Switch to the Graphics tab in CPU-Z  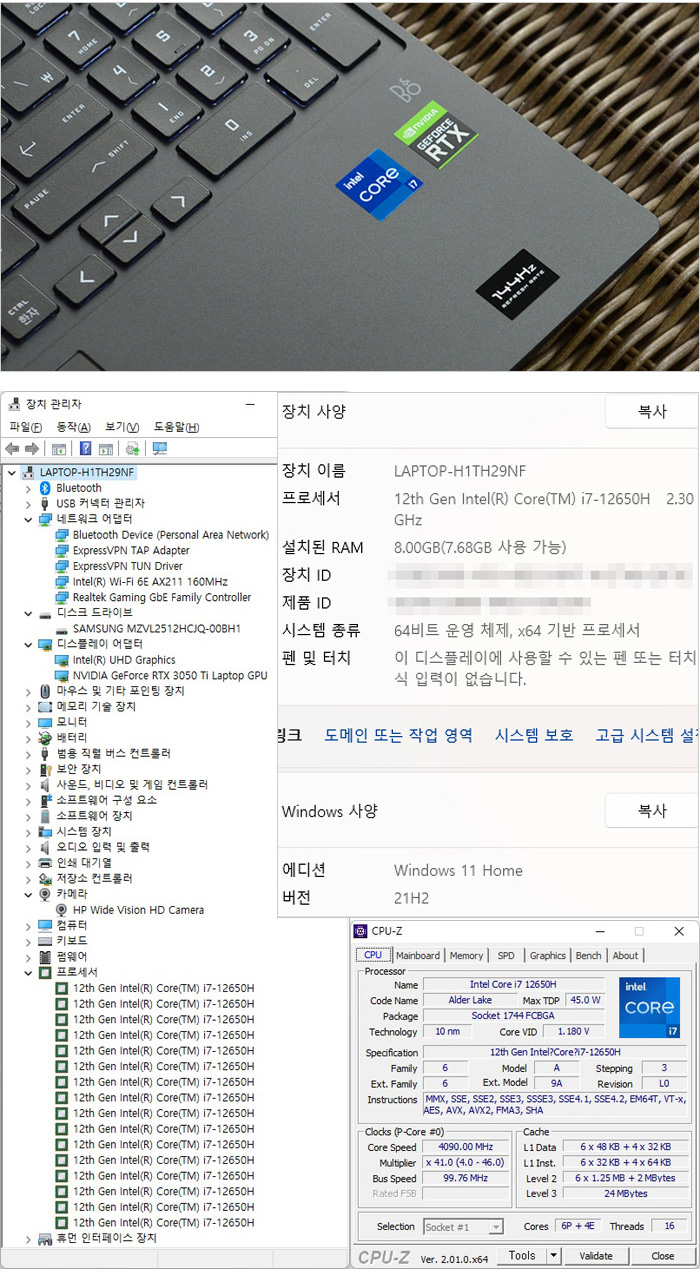[x=548, y=956]
